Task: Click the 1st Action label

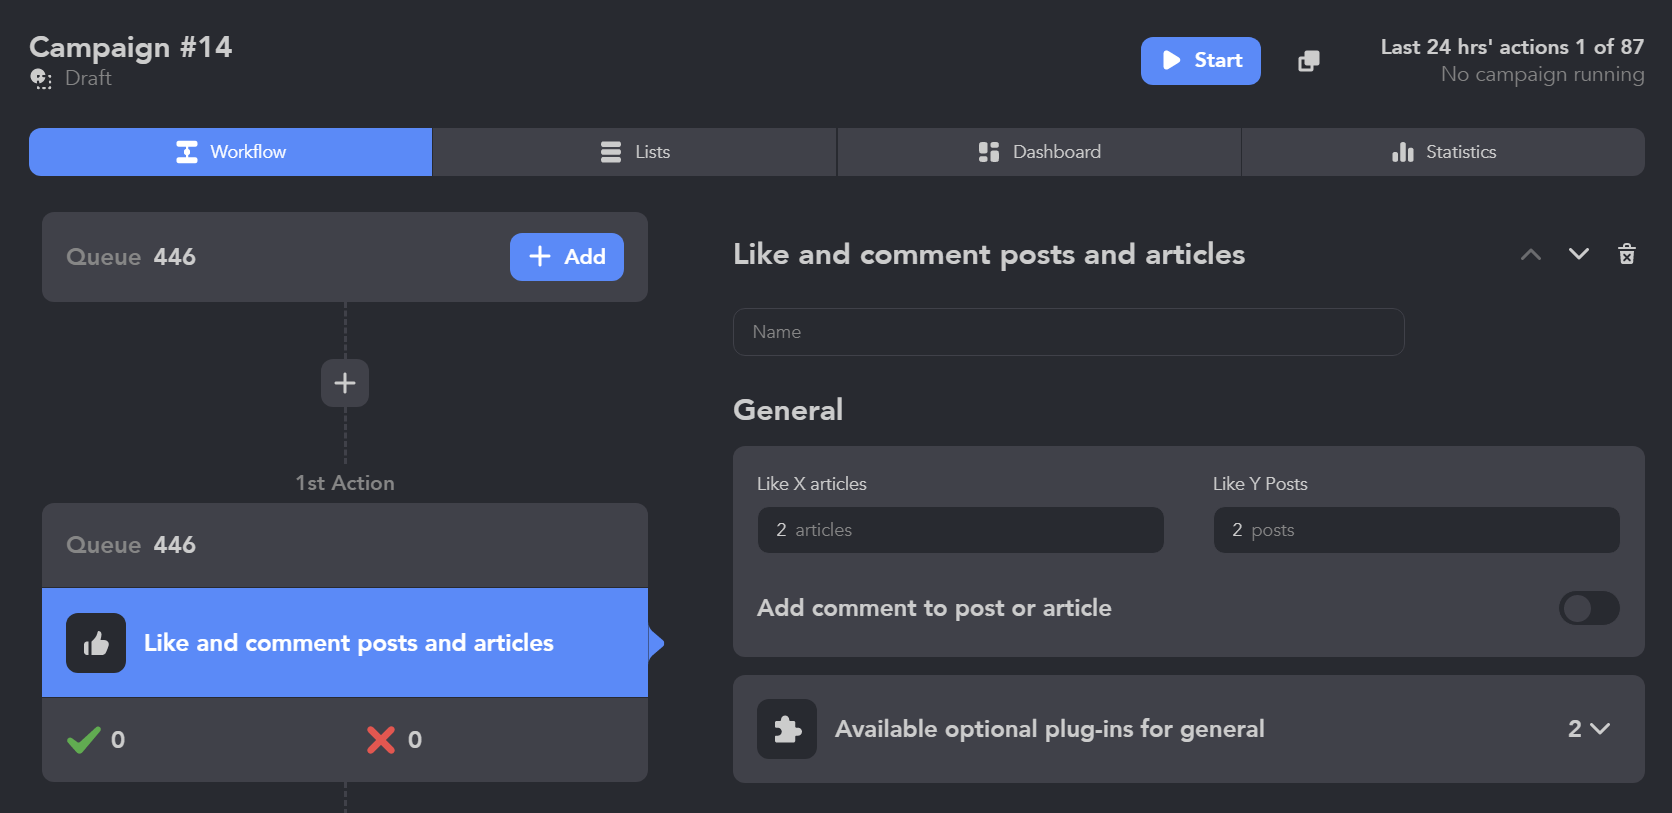Action: pyautogui.click(x=345, y=483)
